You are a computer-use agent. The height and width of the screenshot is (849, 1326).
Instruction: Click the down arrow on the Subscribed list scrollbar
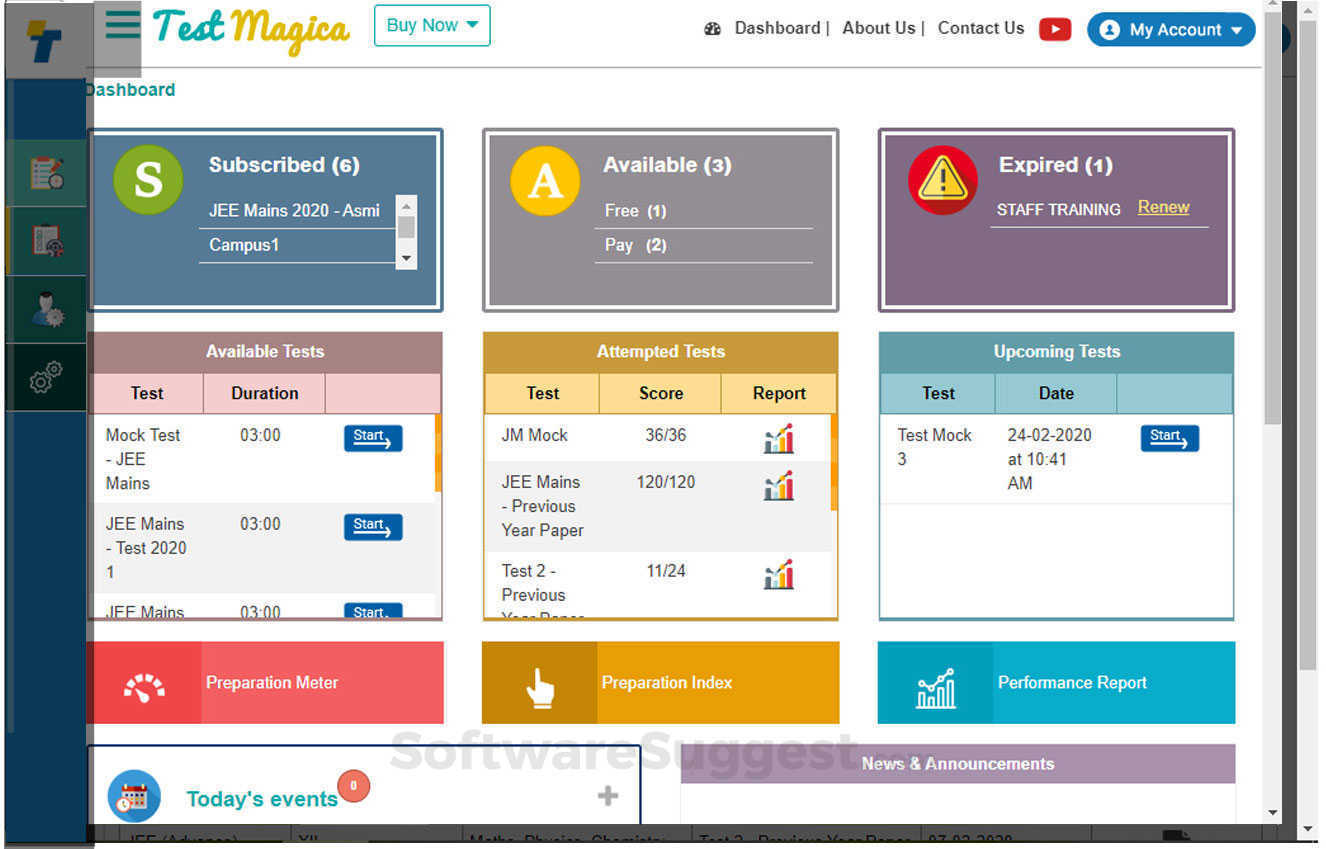[406, 259]
